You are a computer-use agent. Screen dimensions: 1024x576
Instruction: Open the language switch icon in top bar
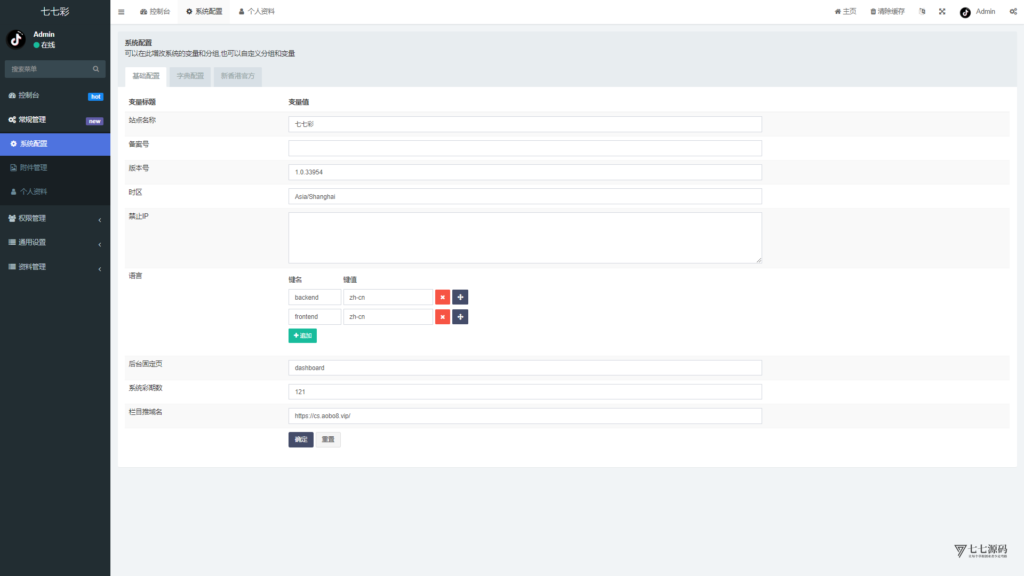tap(922, 12)
